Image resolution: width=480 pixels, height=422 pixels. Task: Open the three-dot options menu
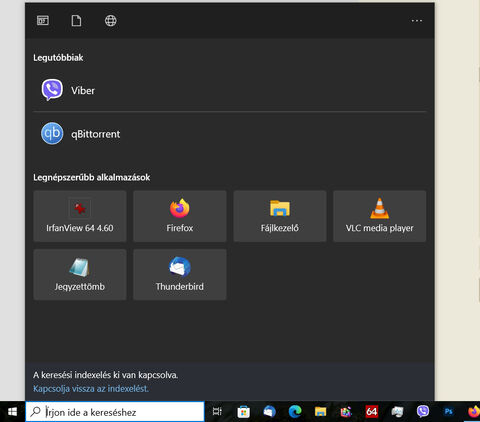pos(417,21)
